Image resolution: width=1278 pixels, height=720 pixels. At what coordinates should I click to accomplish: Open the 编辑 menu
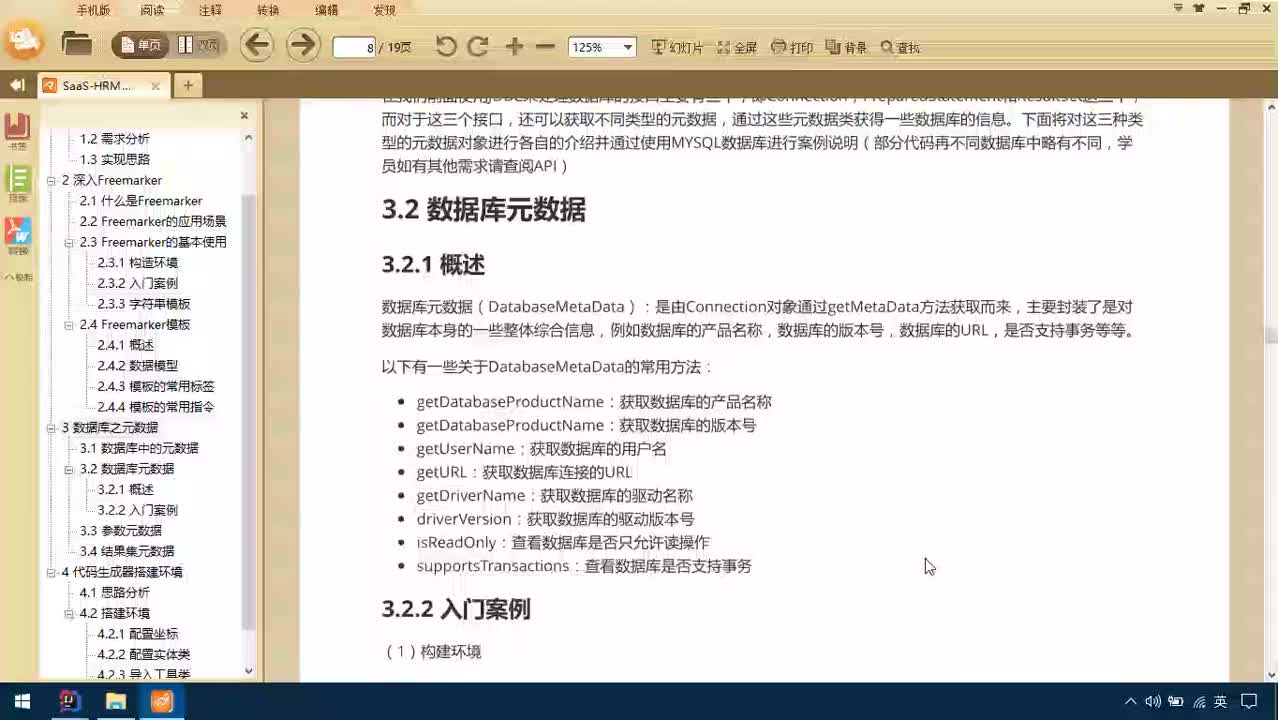click(326, 10)
